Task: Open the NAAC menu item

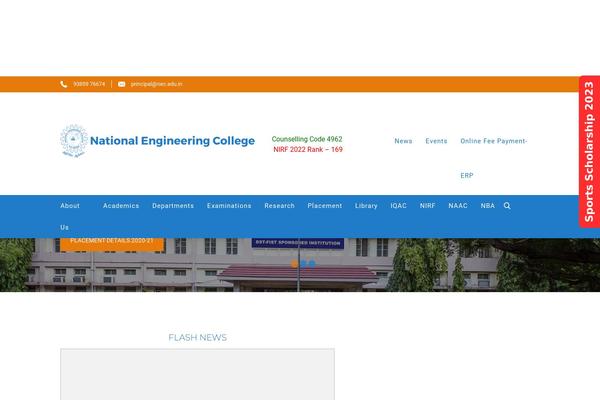Action: coord(458,206)
